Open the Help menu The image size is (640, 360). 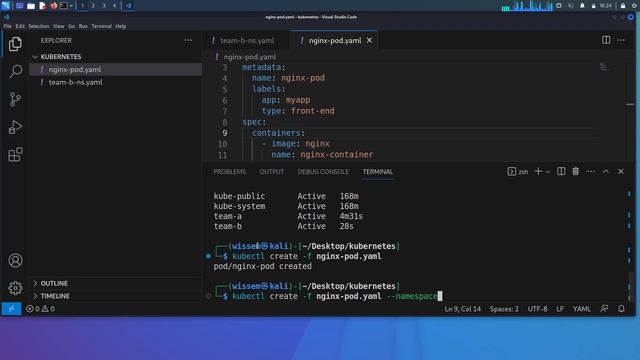(x=120, y=26)
